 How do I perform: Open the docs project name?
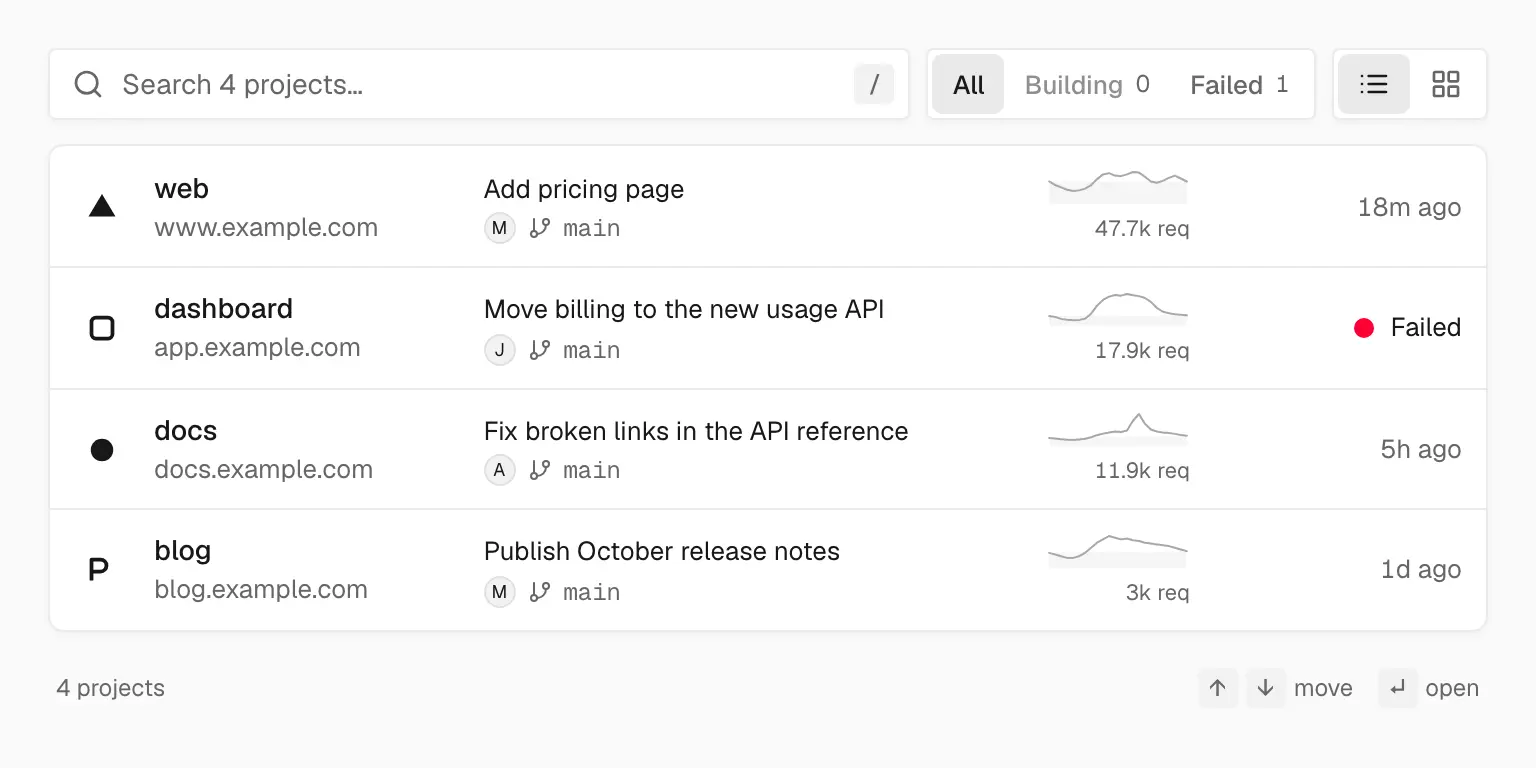click(185, 431)
